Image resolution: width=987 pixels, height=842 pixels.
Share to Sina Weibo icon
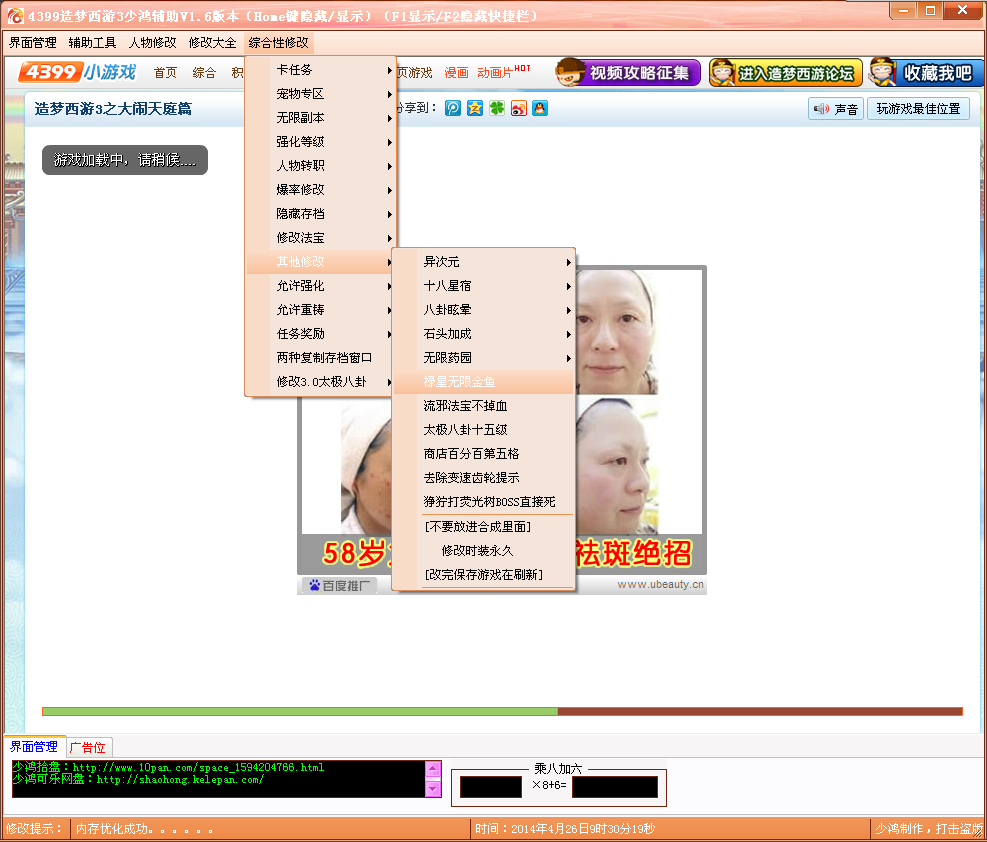tap(518, 108)
